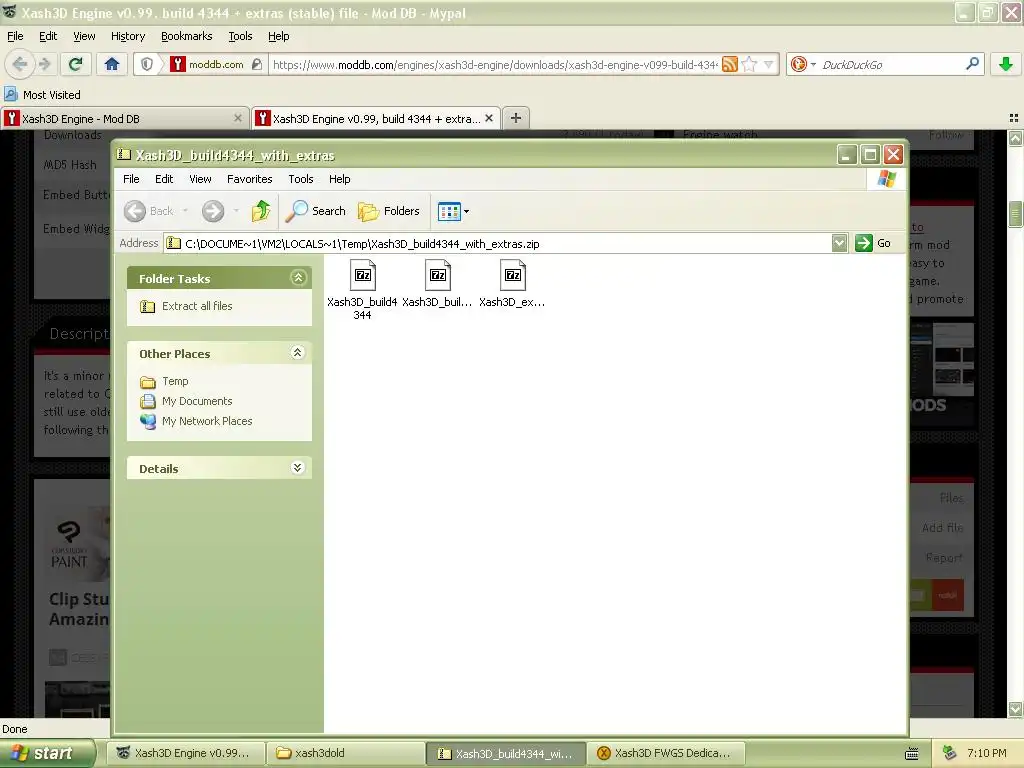Viewport: 1024px width, 768px height.
Task: Open the Explorer File menu
Action: 131,179
